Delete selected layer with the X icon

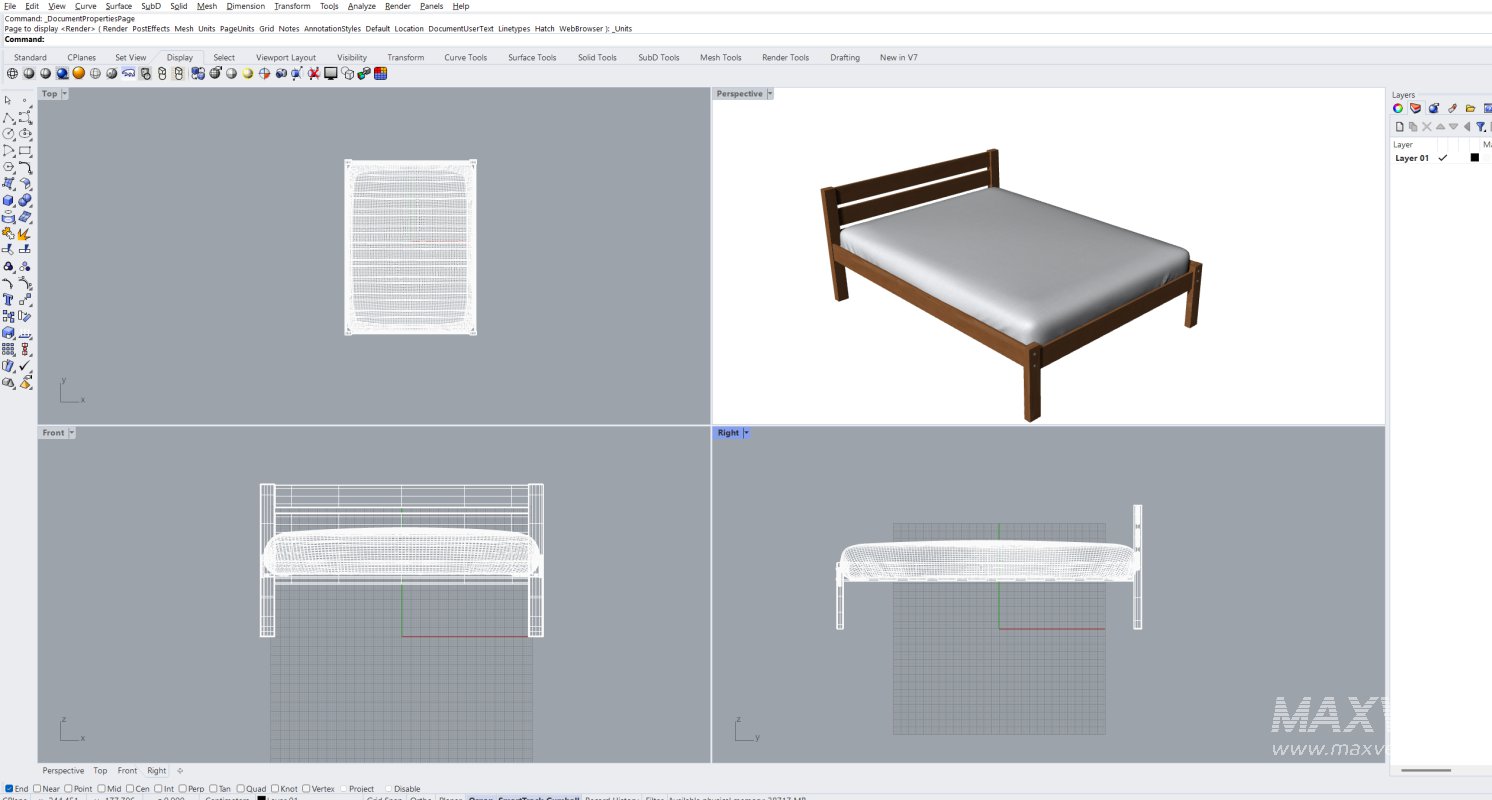[1426, 126]
